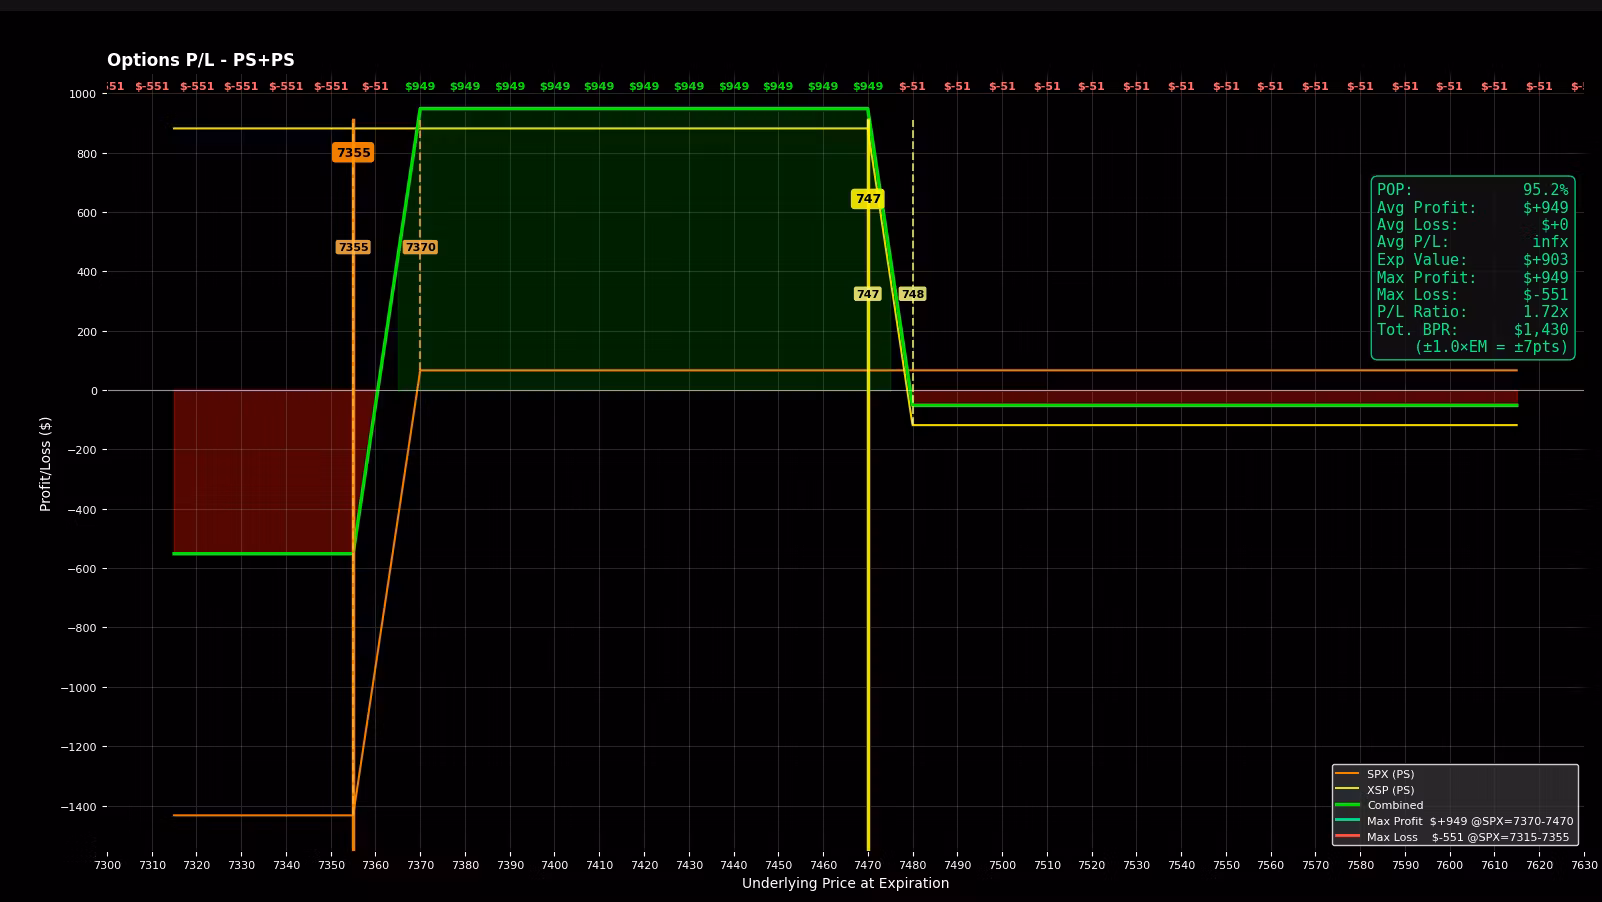The image size is (1602, 902).
Task: Click legend entry 'Max Loss $-551 @SPX=7315-7355'
Action: 1452,837
